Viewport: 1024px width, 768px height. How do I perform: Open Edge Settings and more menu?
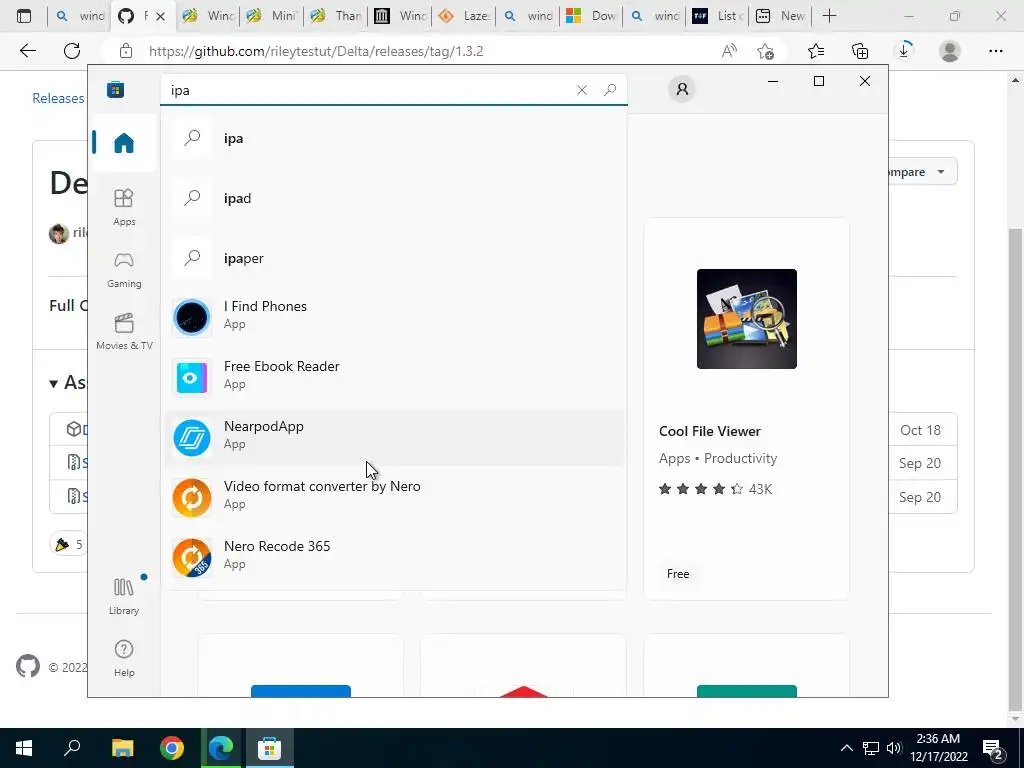(995, 51)
